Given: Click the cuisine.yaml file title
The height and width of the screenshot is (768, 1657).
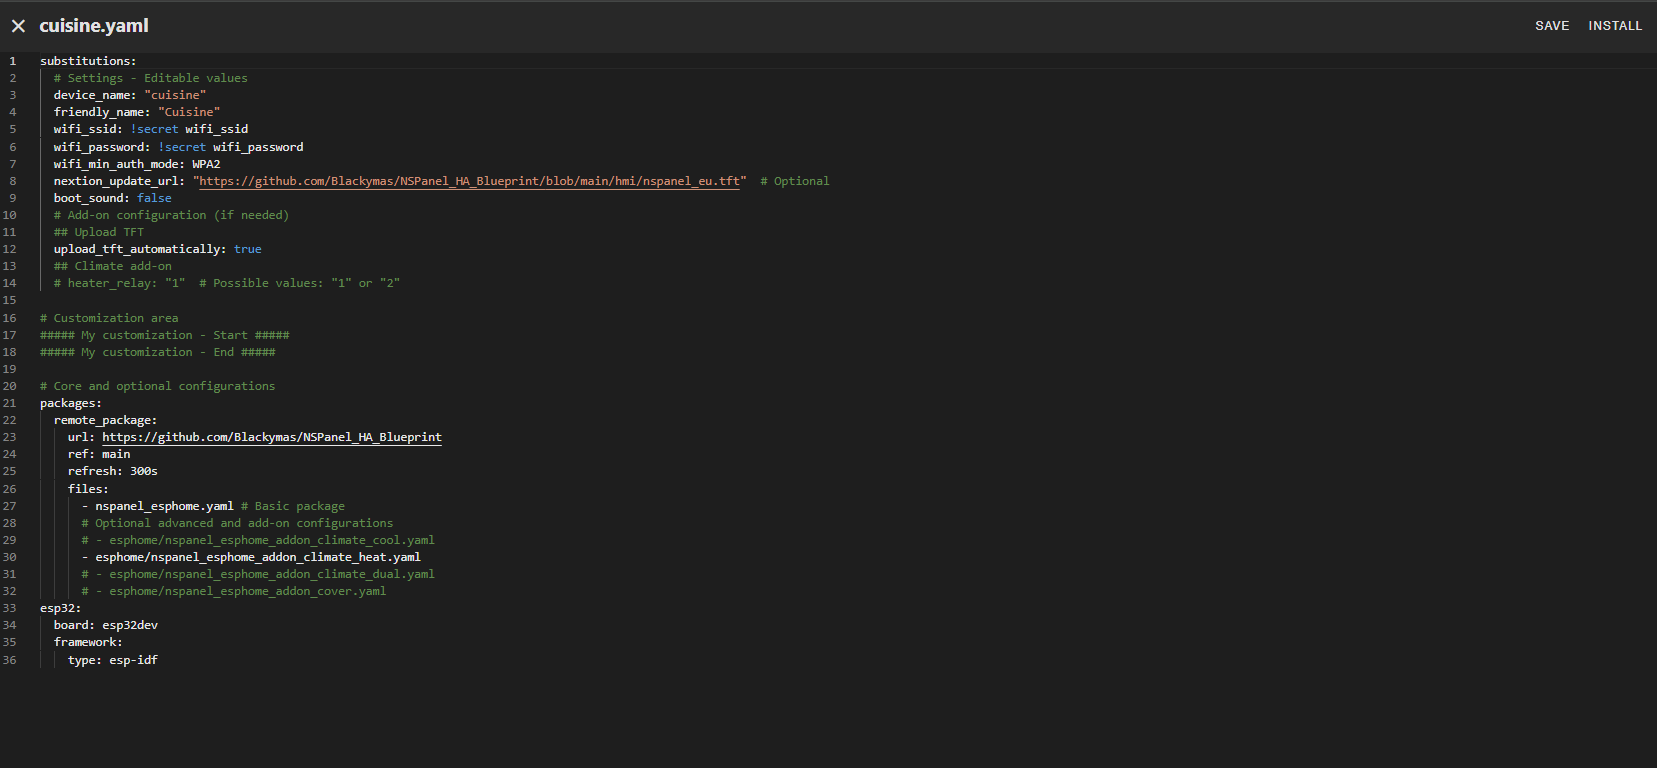Looking at the screenshot, I should click(94, 26).
